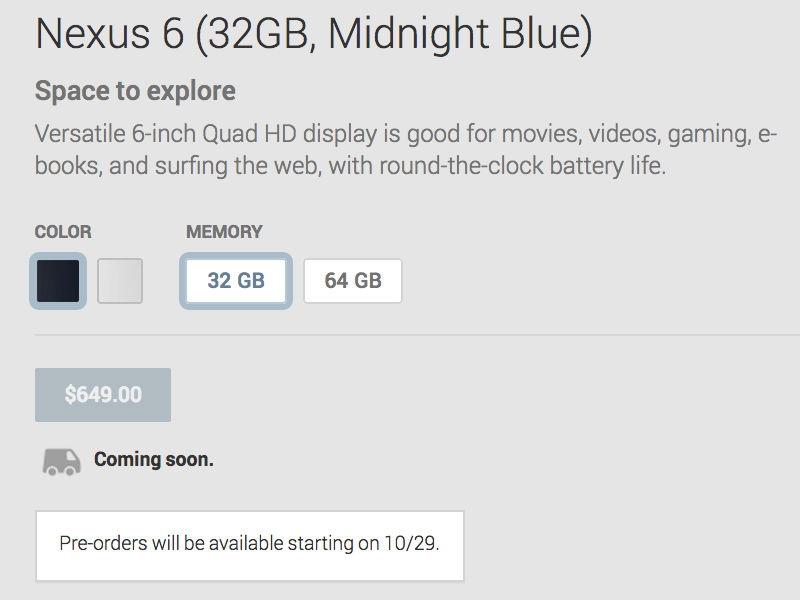Click the divider line below the options
The height and width of the screenshot is (600, 800).
point(417,335)
